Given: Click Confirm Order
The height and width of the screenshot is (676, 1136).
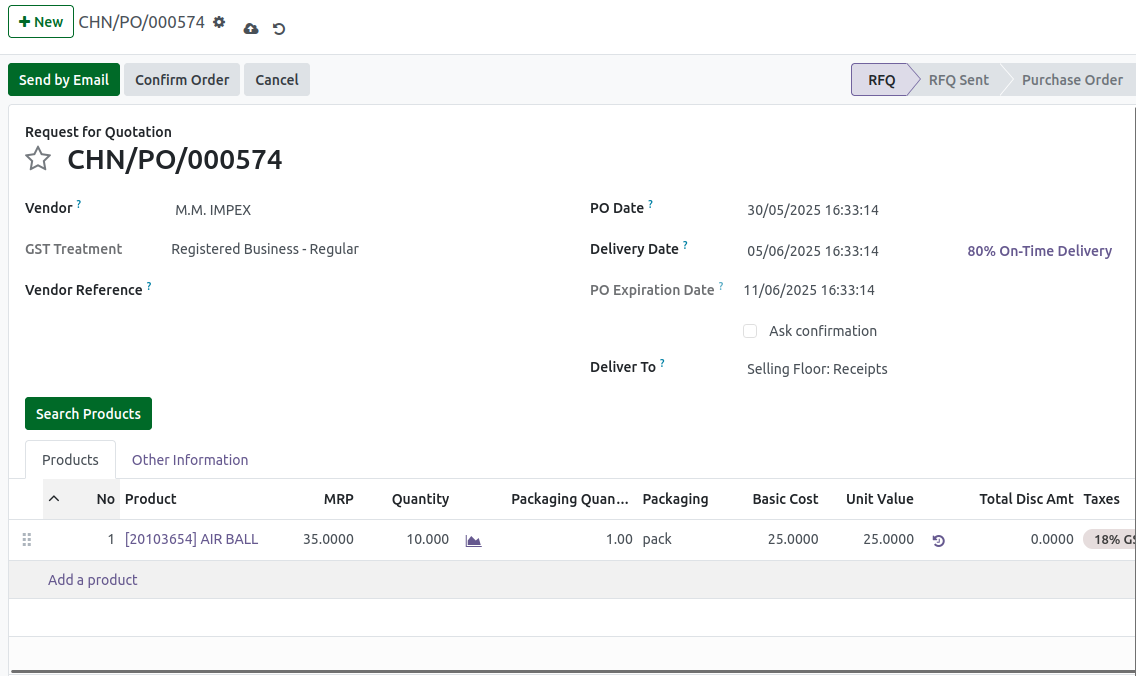Looking at the screenshot, I should click(182, 80).
